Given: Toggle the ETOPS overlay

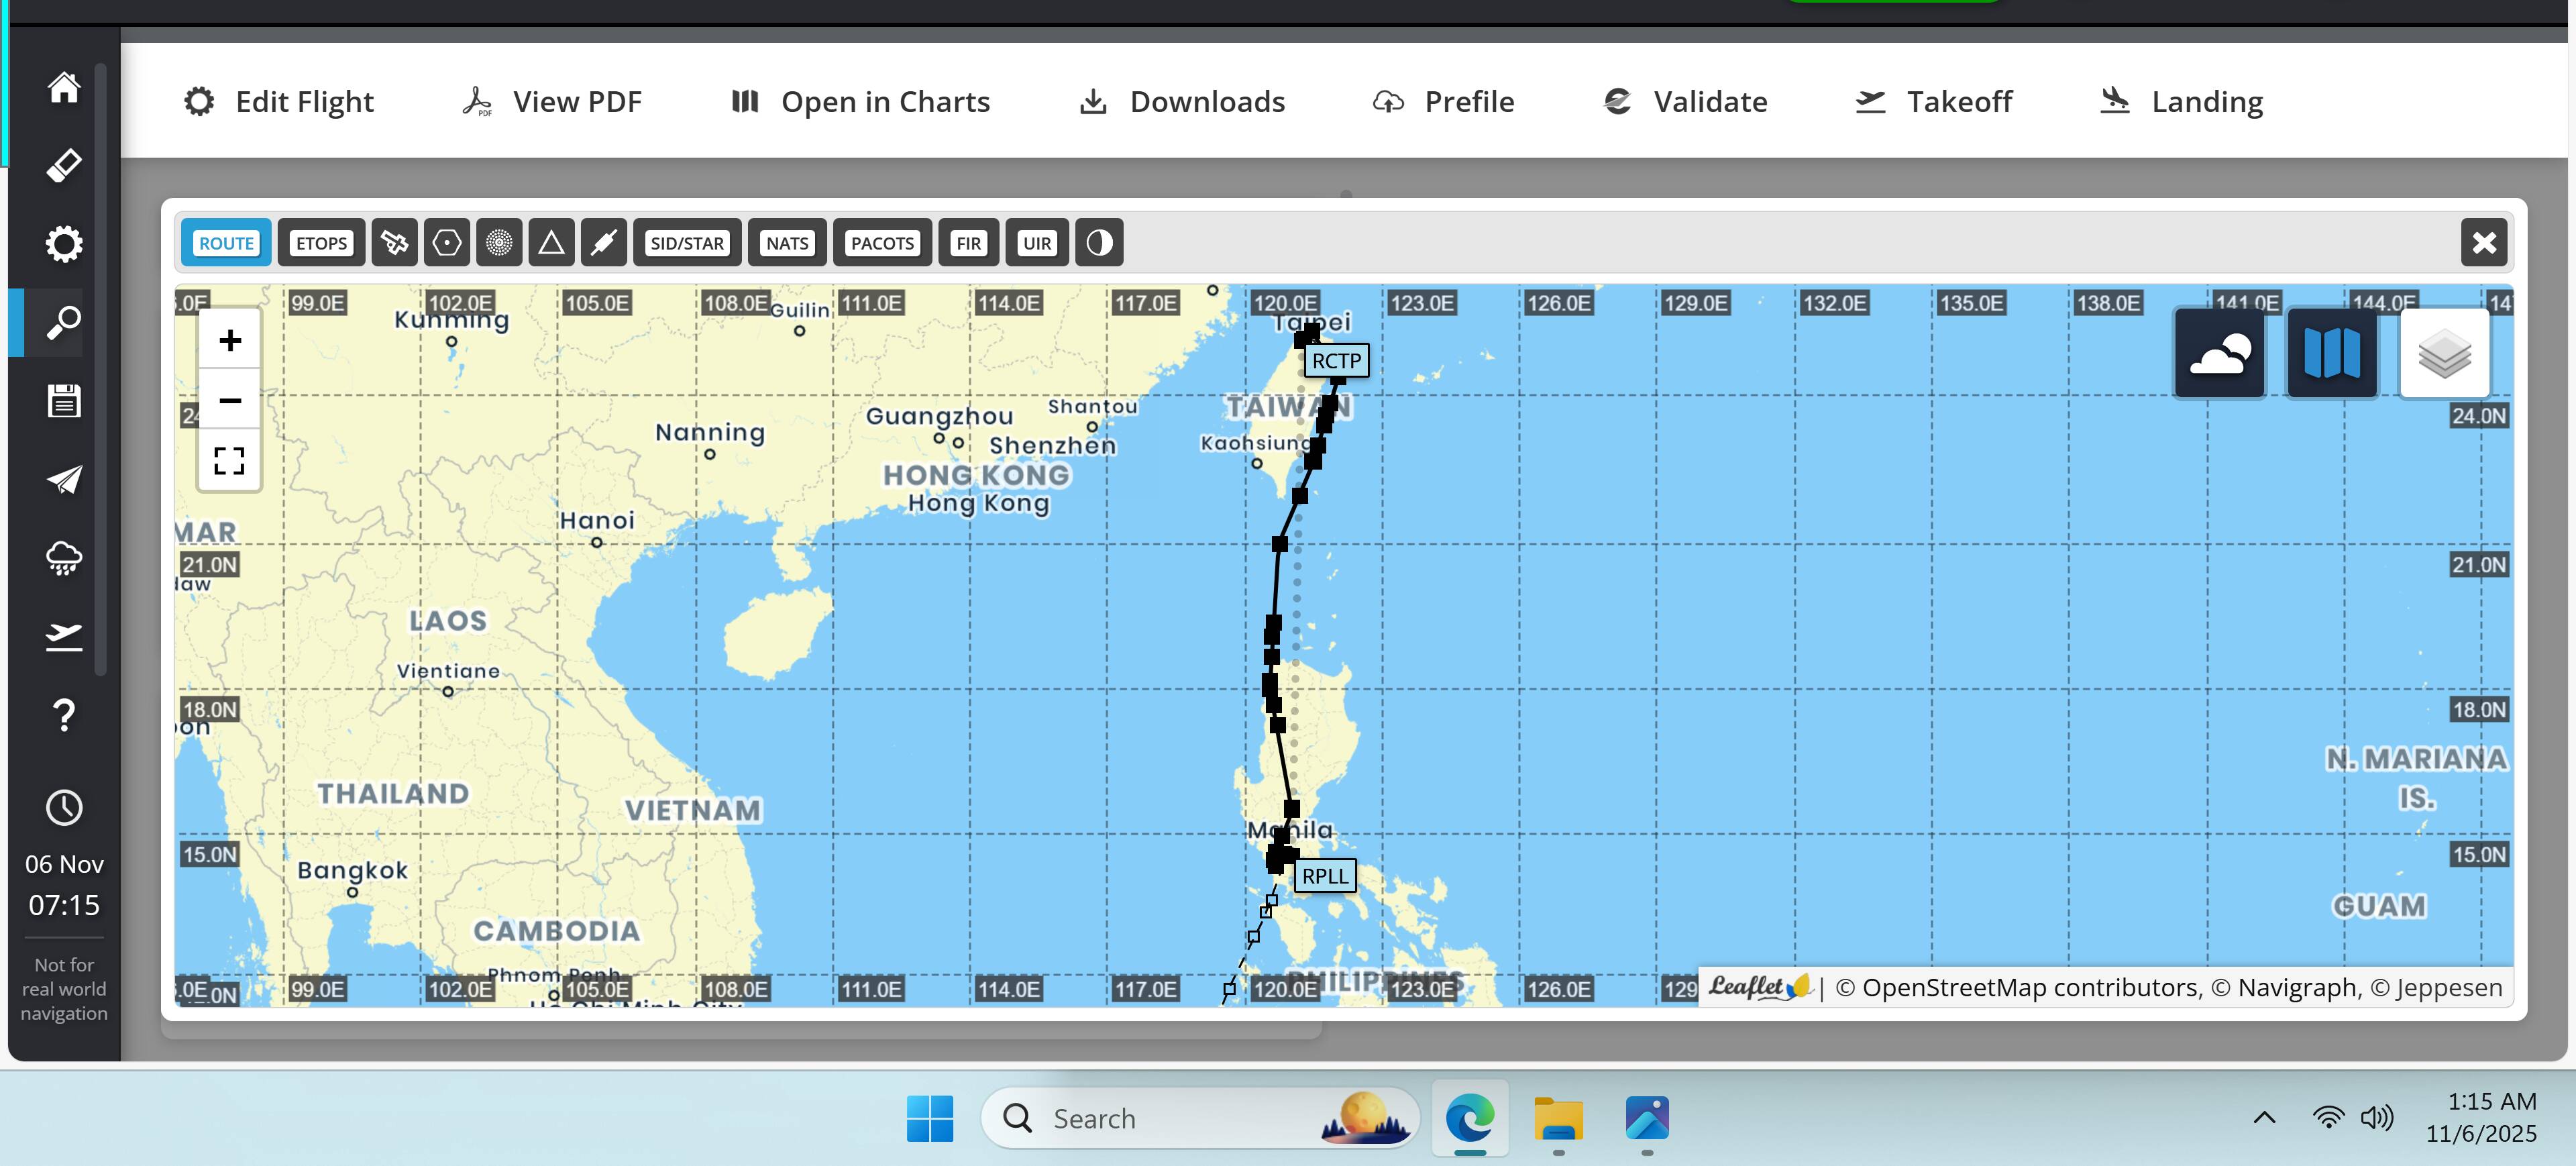Looking at the screenshot, I should click(x=321, y=243).
